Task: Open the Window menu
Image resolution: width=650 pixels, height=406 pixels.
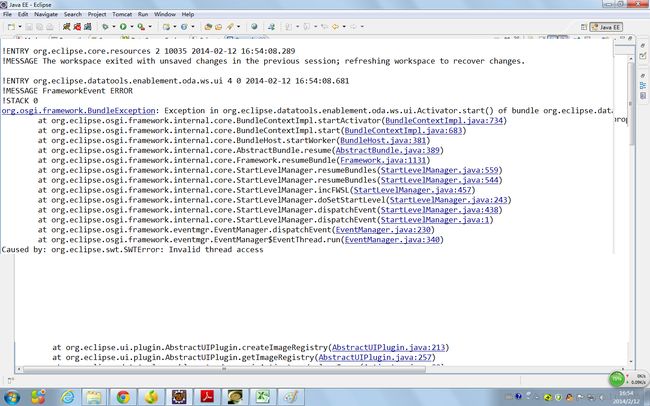Action: [165, 14]
